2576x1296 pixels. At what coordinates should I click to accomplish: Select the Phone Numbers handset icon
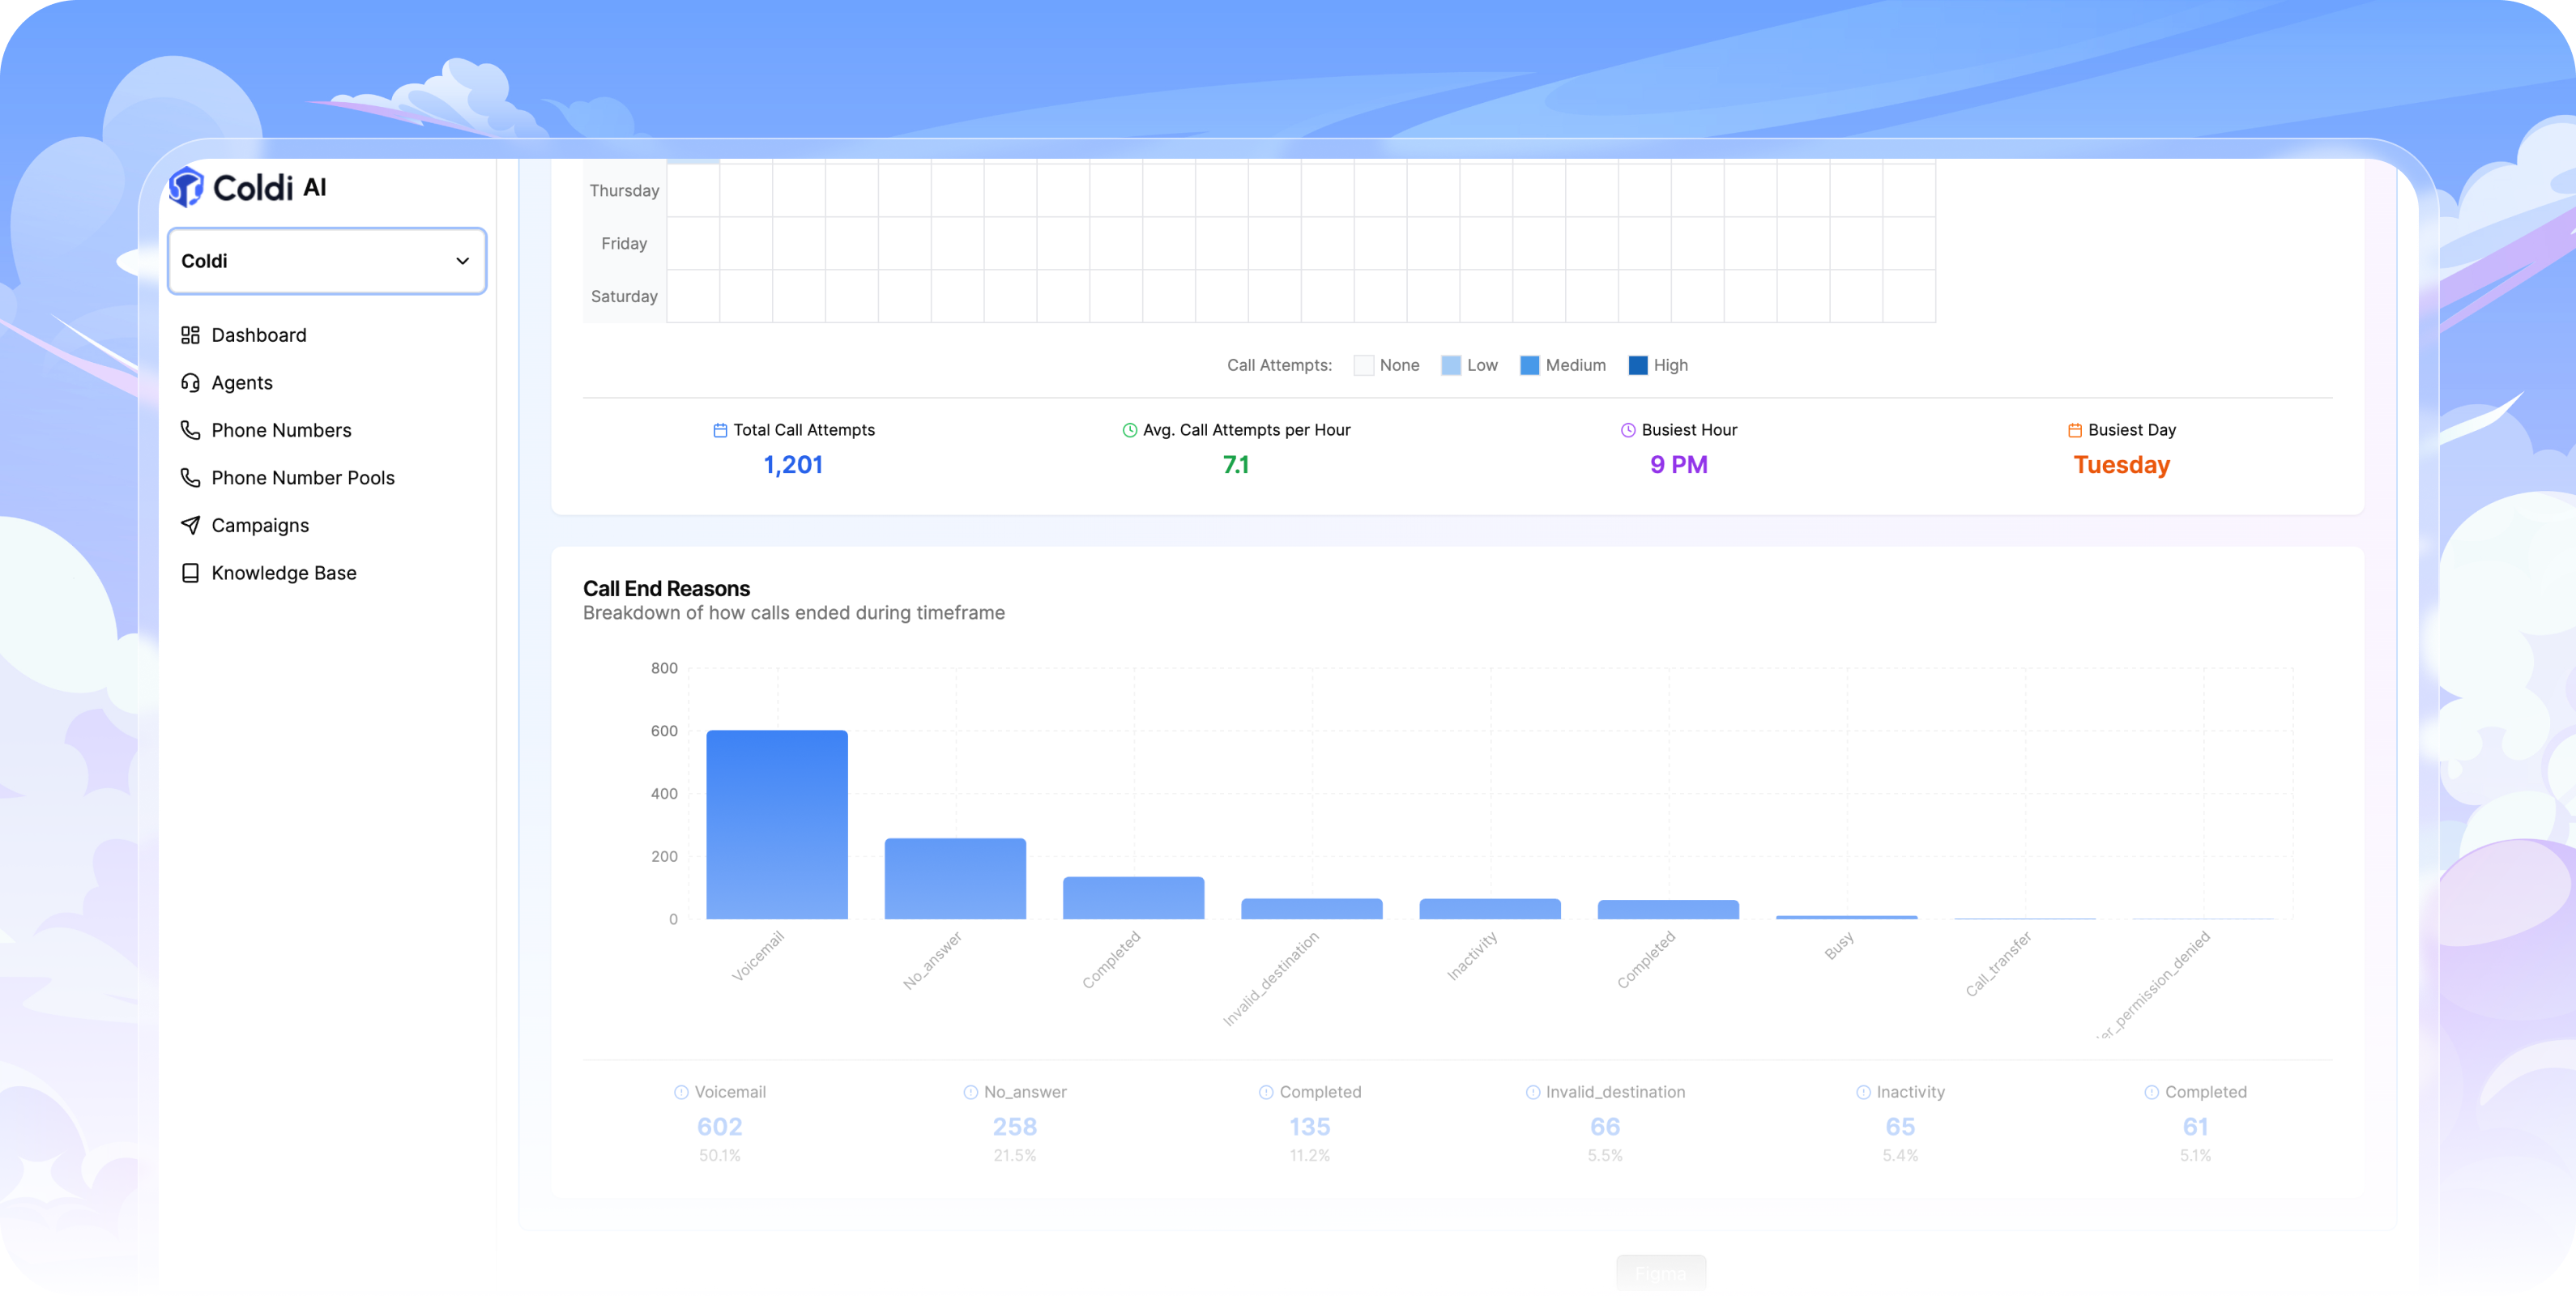point(190,430)
